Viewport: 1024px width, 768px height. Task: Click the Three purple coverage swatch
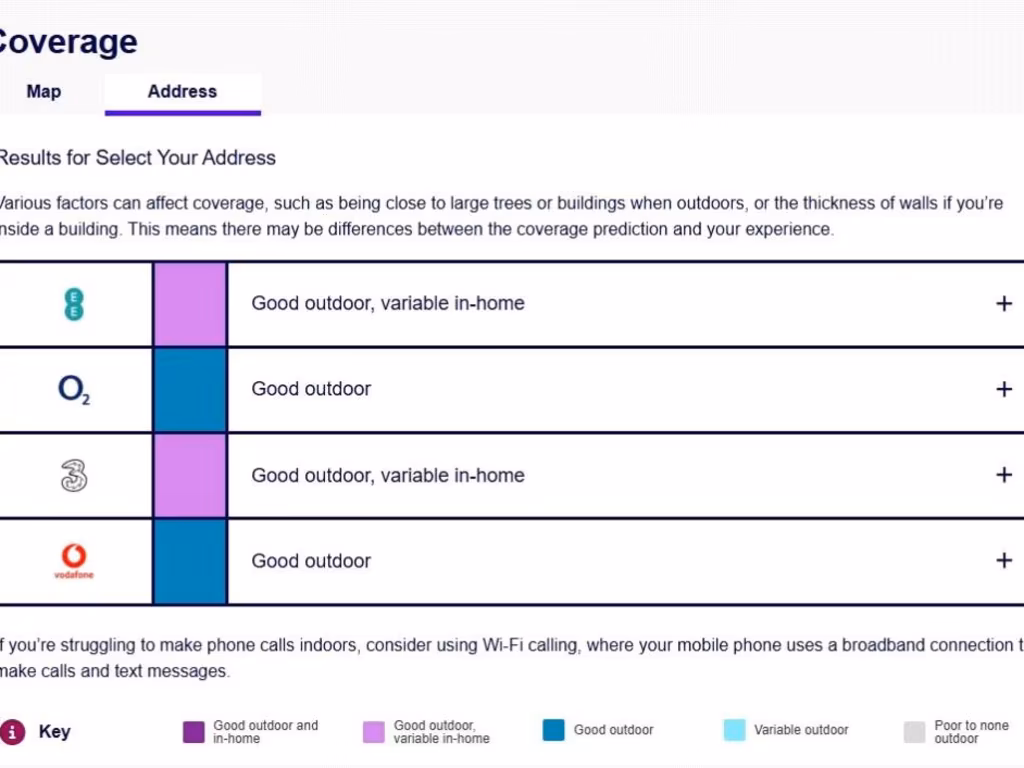point(190,476)
